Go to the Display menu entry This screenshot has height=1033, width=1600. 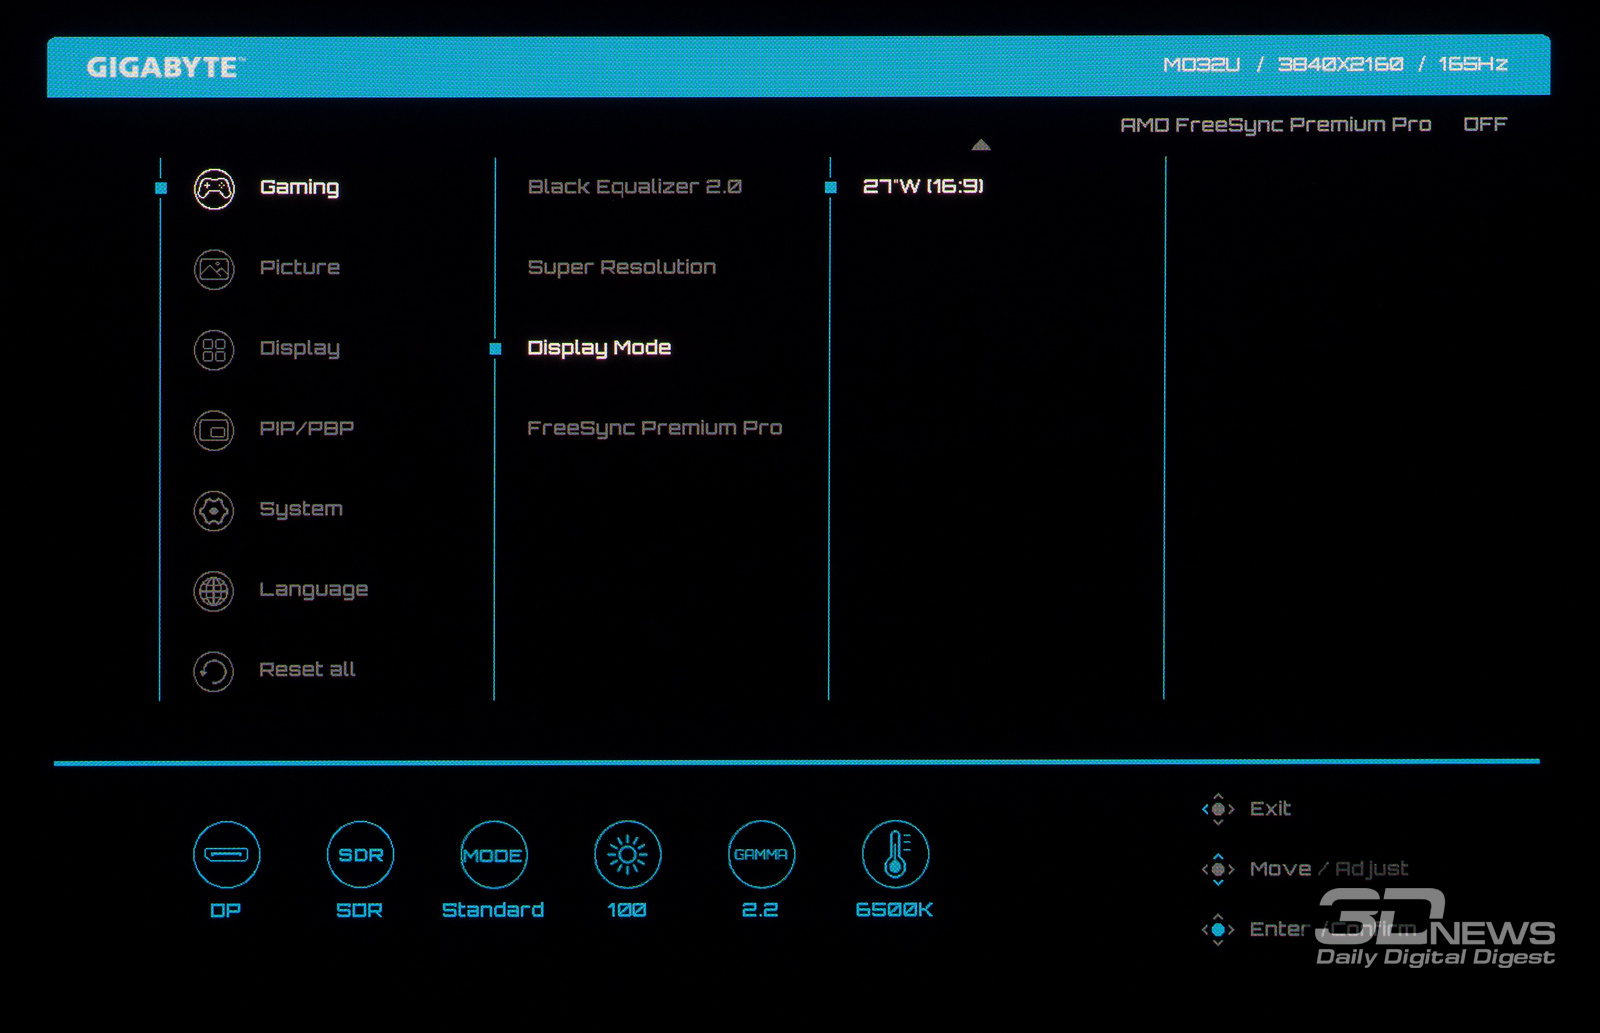[x=300, y=348]
